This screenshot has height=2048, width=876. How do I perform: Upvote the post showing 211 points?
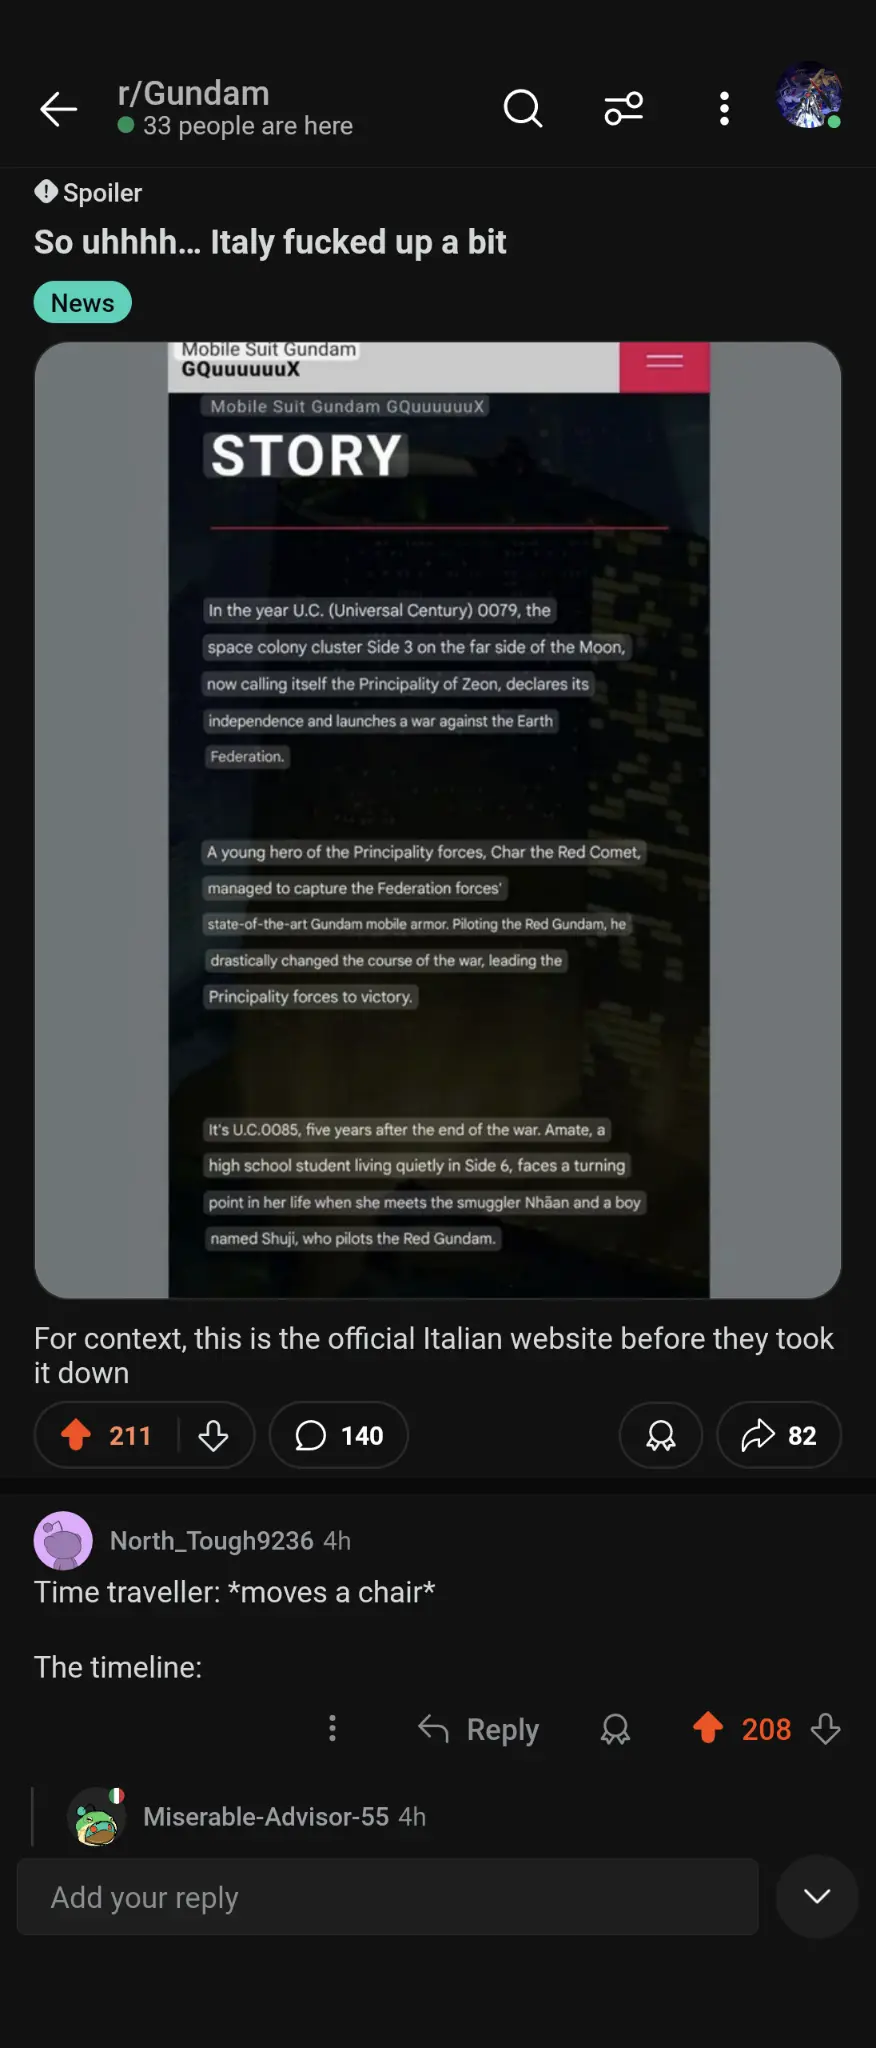76,1435
